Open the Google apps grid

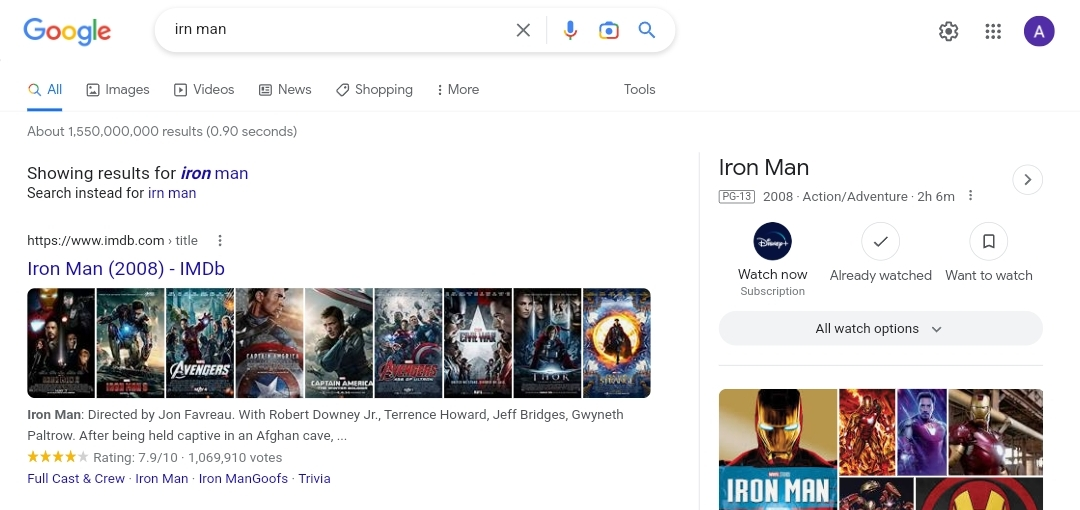click(x=993, y=31)
